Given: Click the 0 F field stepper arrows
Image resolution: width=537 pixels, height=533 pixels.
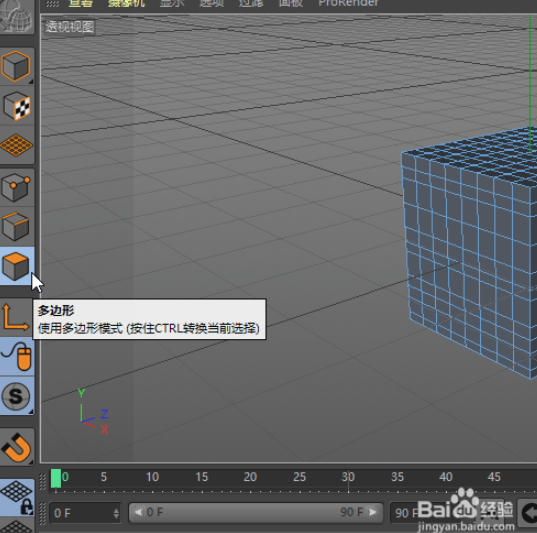Looking at the screenshot, I should (x=116, y=513).
